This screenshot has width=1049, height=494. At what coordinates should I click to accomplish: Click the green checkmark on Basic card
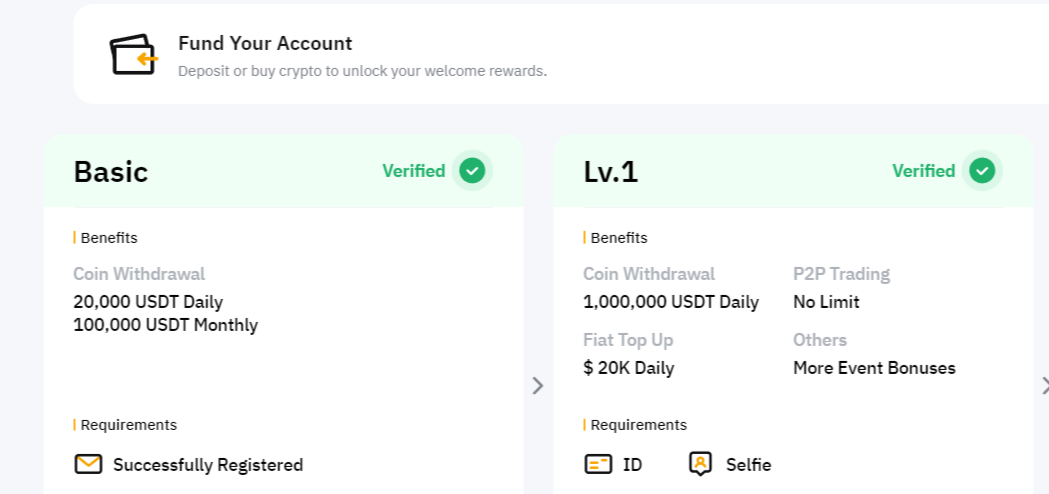[472, 171]
